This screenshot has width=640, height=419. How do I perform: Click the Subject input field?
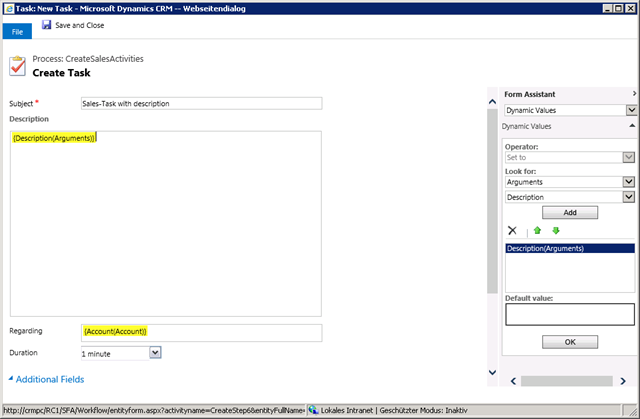(x=202, y=103)
